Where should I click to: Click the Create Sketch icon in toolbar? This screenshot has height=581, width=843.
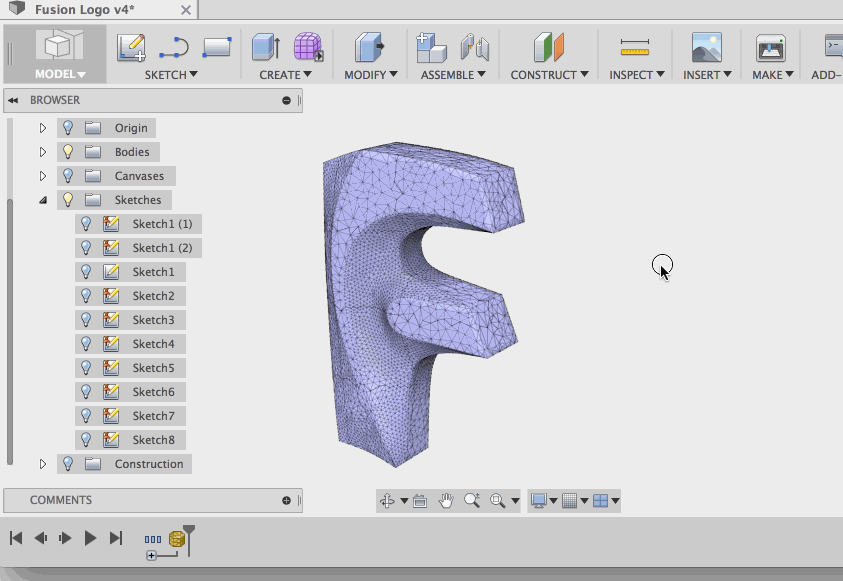point(131,47)
